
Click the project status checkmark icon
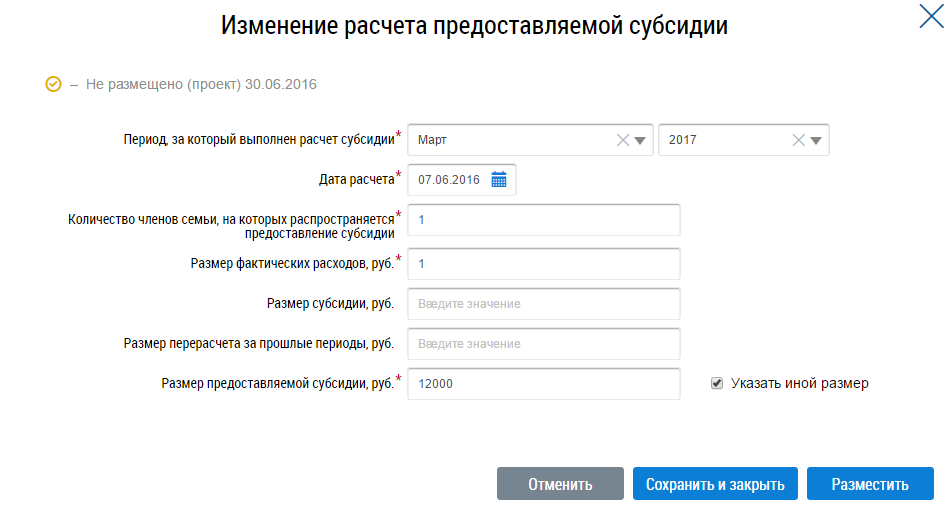tap(54, 84)
